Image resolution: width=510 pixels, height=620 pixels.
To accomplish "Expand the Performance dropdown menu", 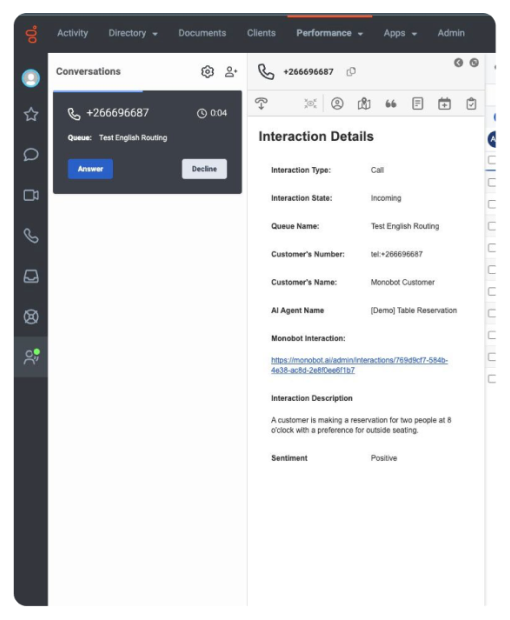I will click(x=329, y=33).
